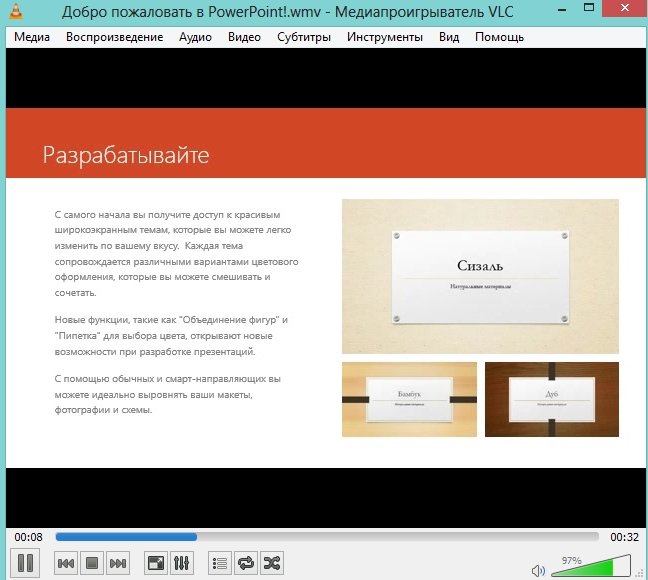Toggle shuffle random playback

tap(271, 564)
